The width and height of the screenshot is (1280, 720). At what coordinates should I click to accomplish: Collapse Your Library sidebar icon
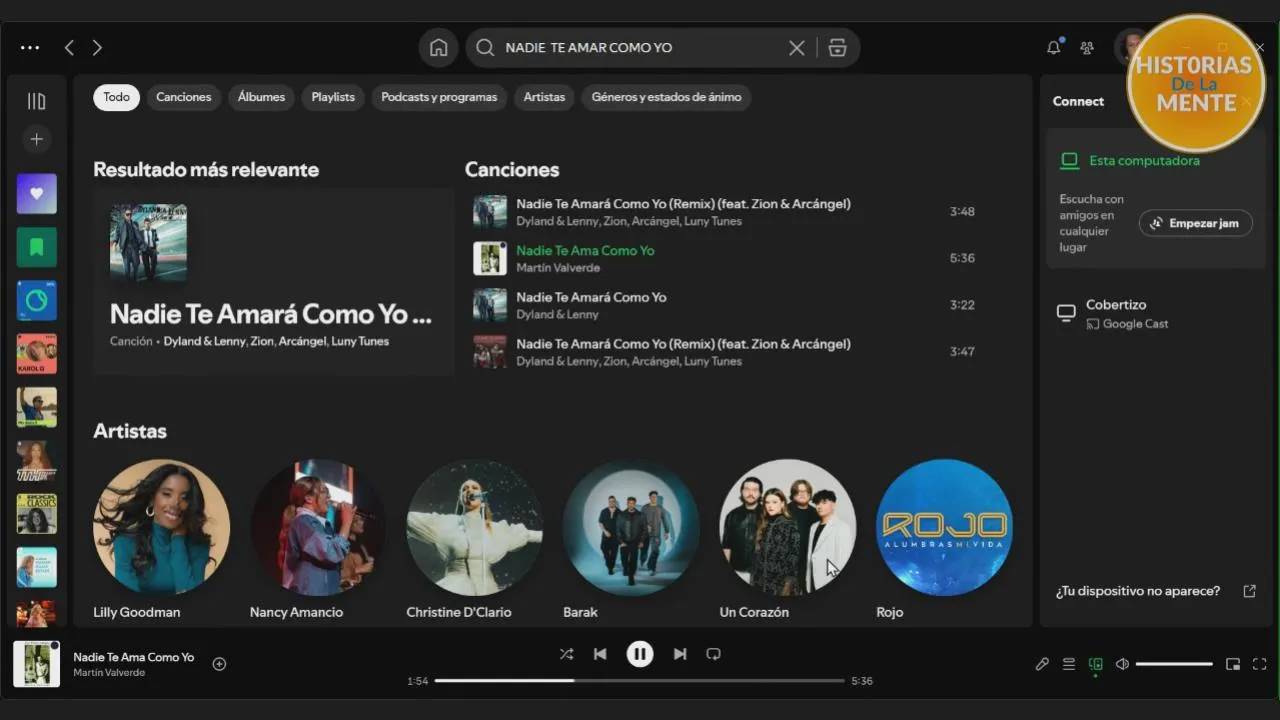click(36, 101)
